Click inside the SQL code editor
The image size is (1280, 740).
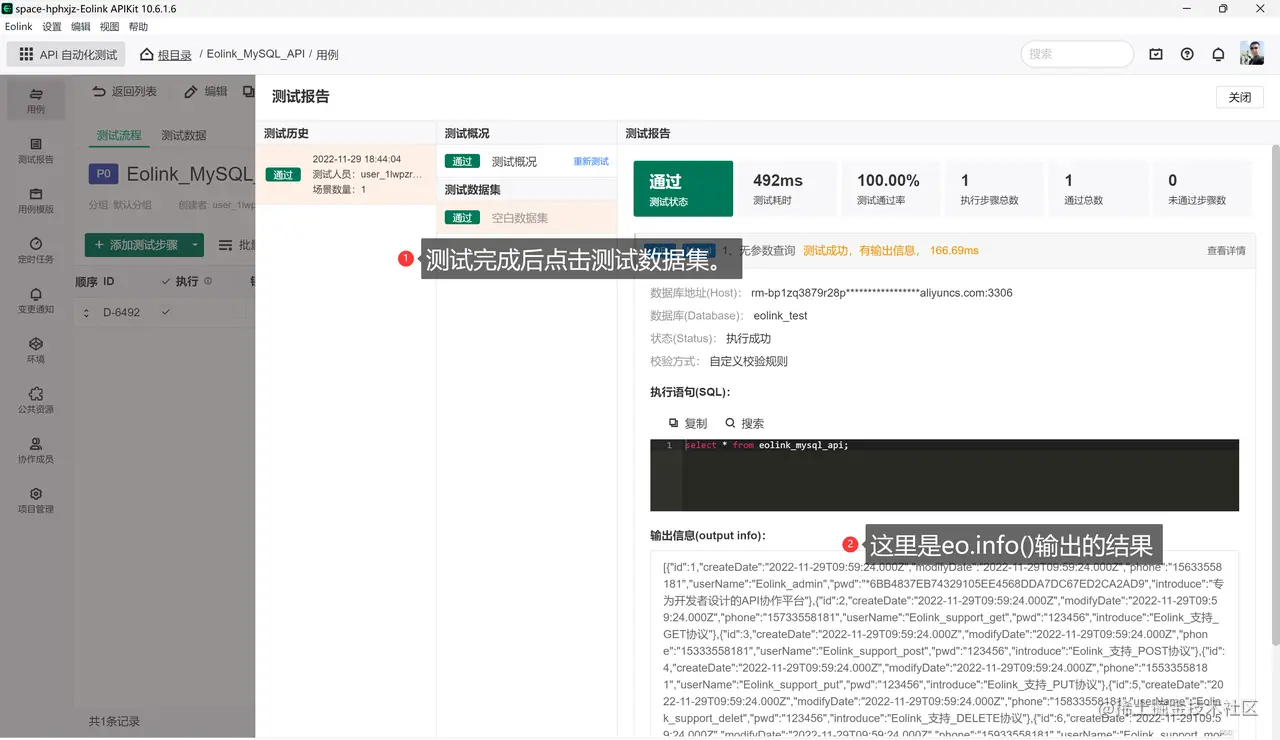(x=944, y=475)
